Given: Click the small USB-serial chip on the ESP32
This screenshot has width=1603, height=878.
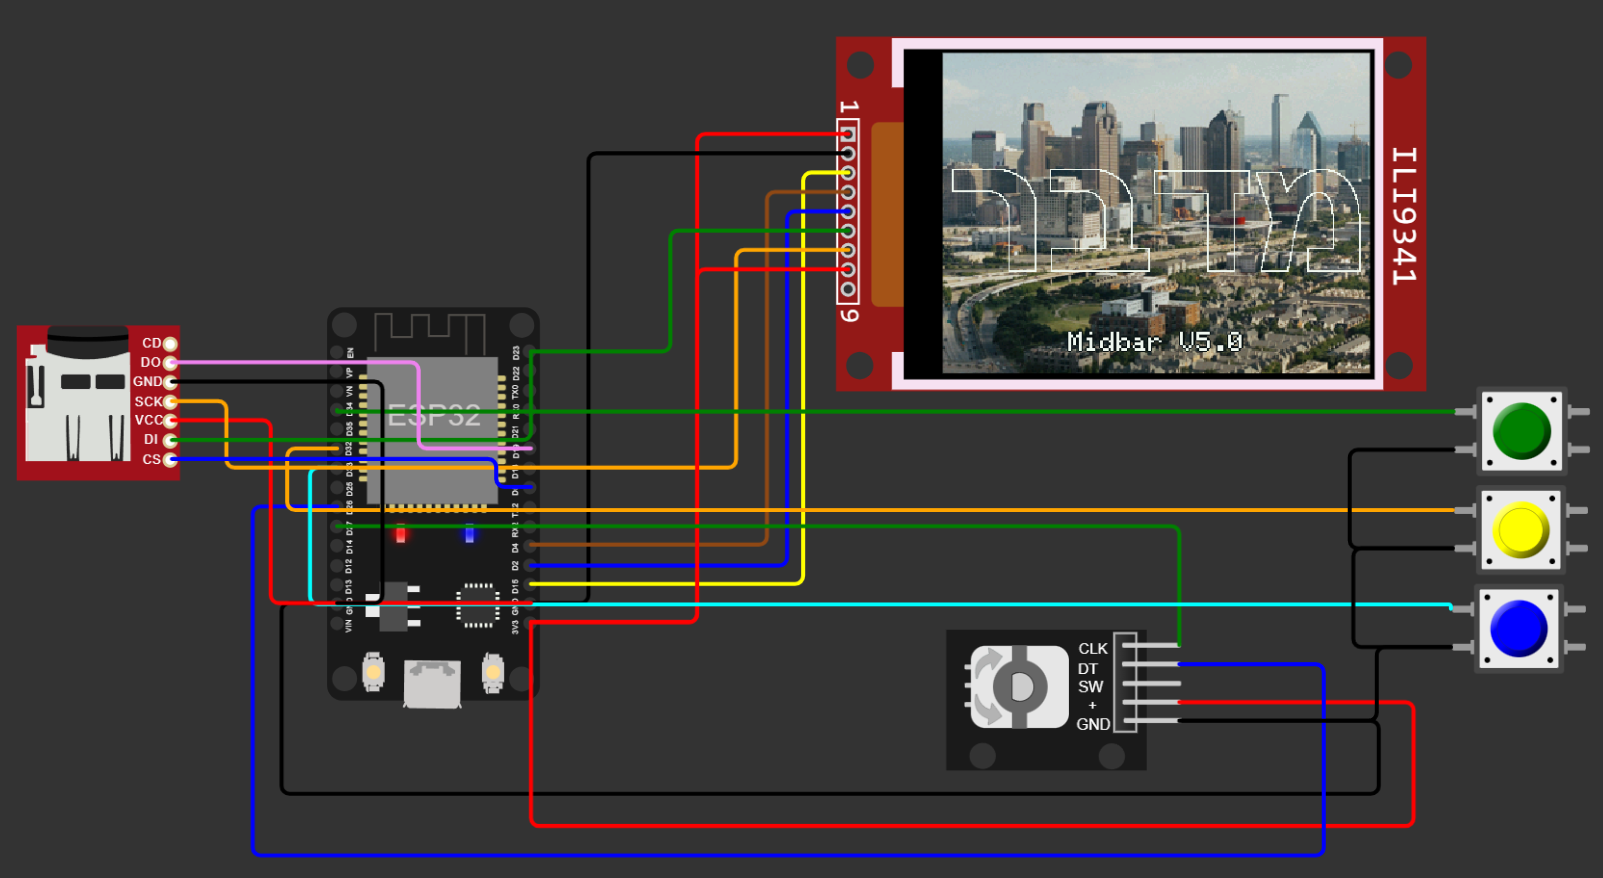Looking at the screenshot, I should [x=478, y=605].
